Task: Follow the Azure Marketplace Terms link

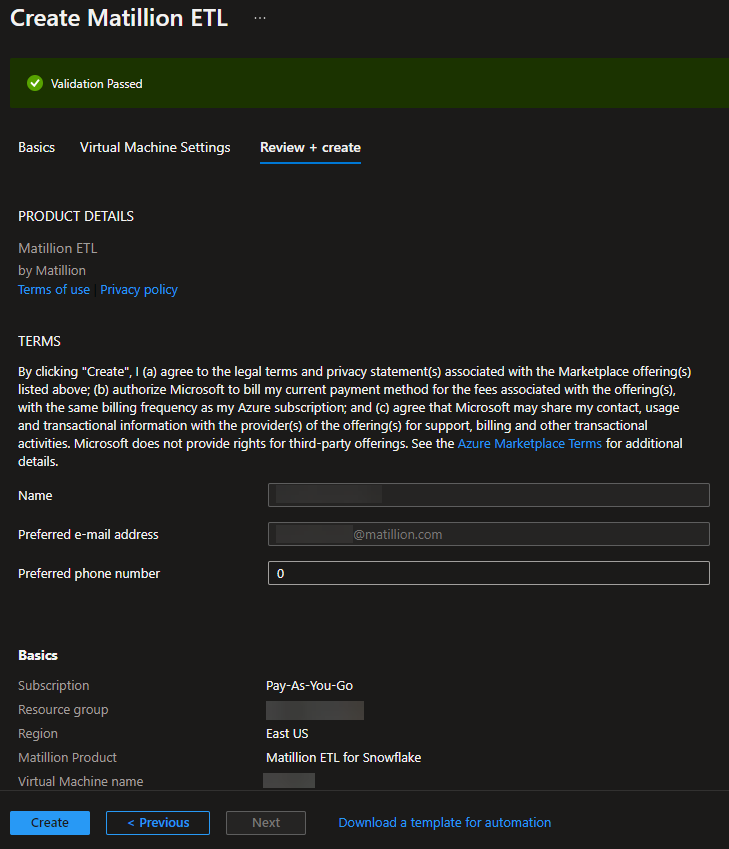Action: [530, 443]
